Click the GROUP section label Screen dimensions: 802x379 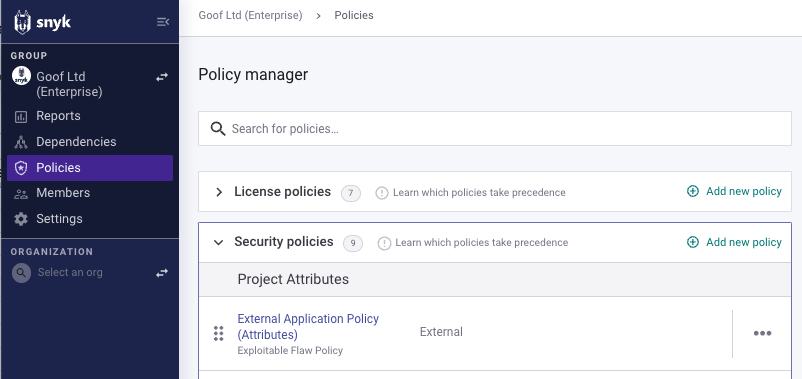[x=29, y=55]
